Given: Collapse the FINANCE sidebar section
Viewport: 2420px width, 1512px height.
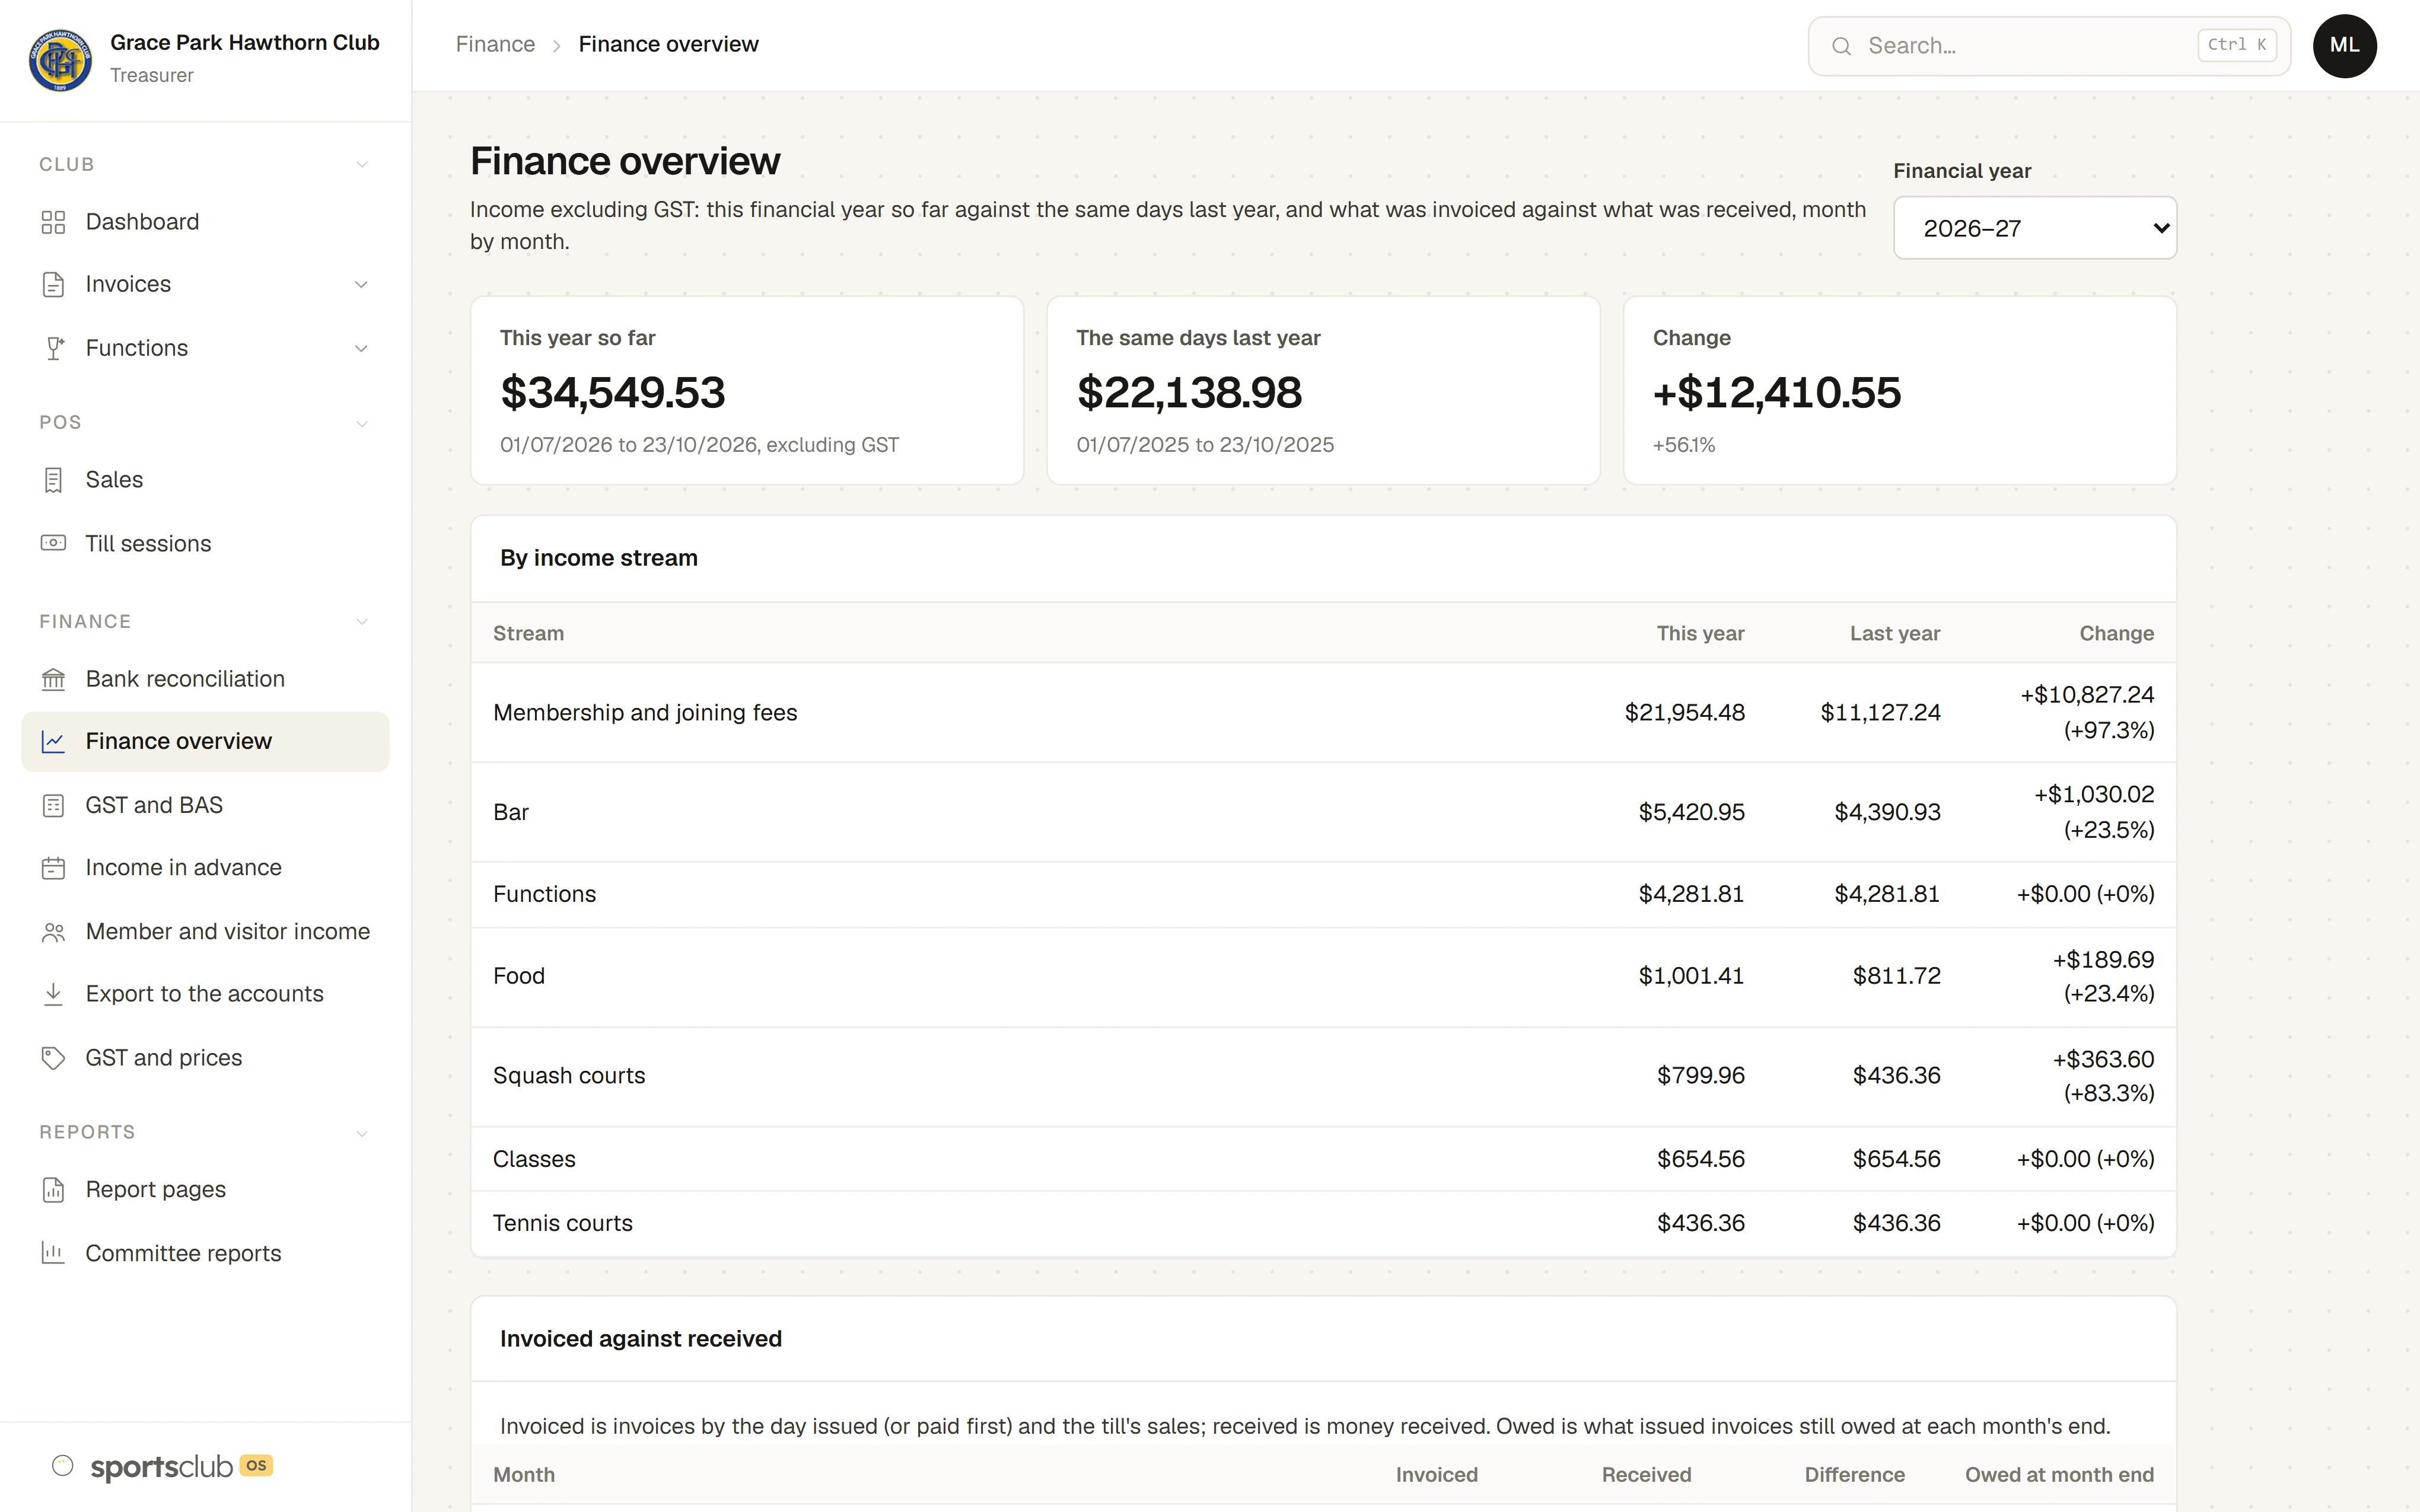Looking at the screenshot, I should click(362, 622).
